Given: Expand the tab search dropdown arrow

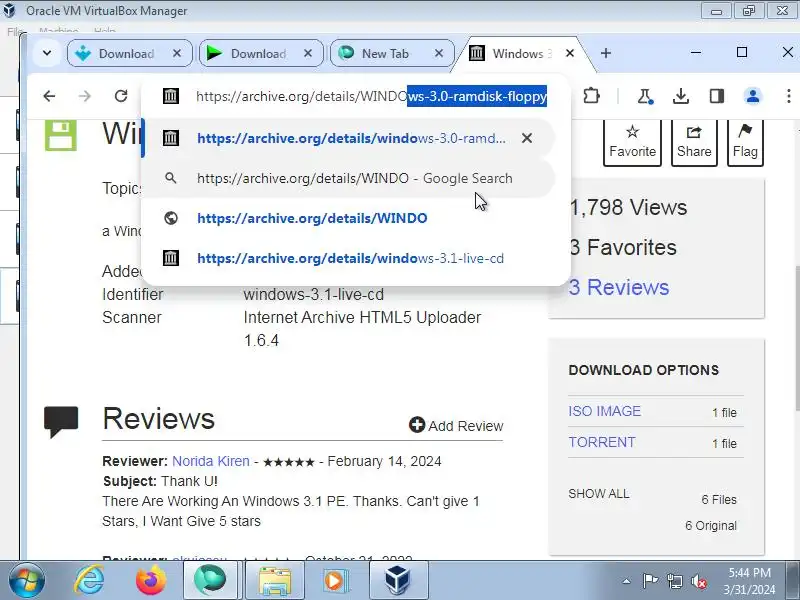Looking at the screenshot, I should (46, 53).
